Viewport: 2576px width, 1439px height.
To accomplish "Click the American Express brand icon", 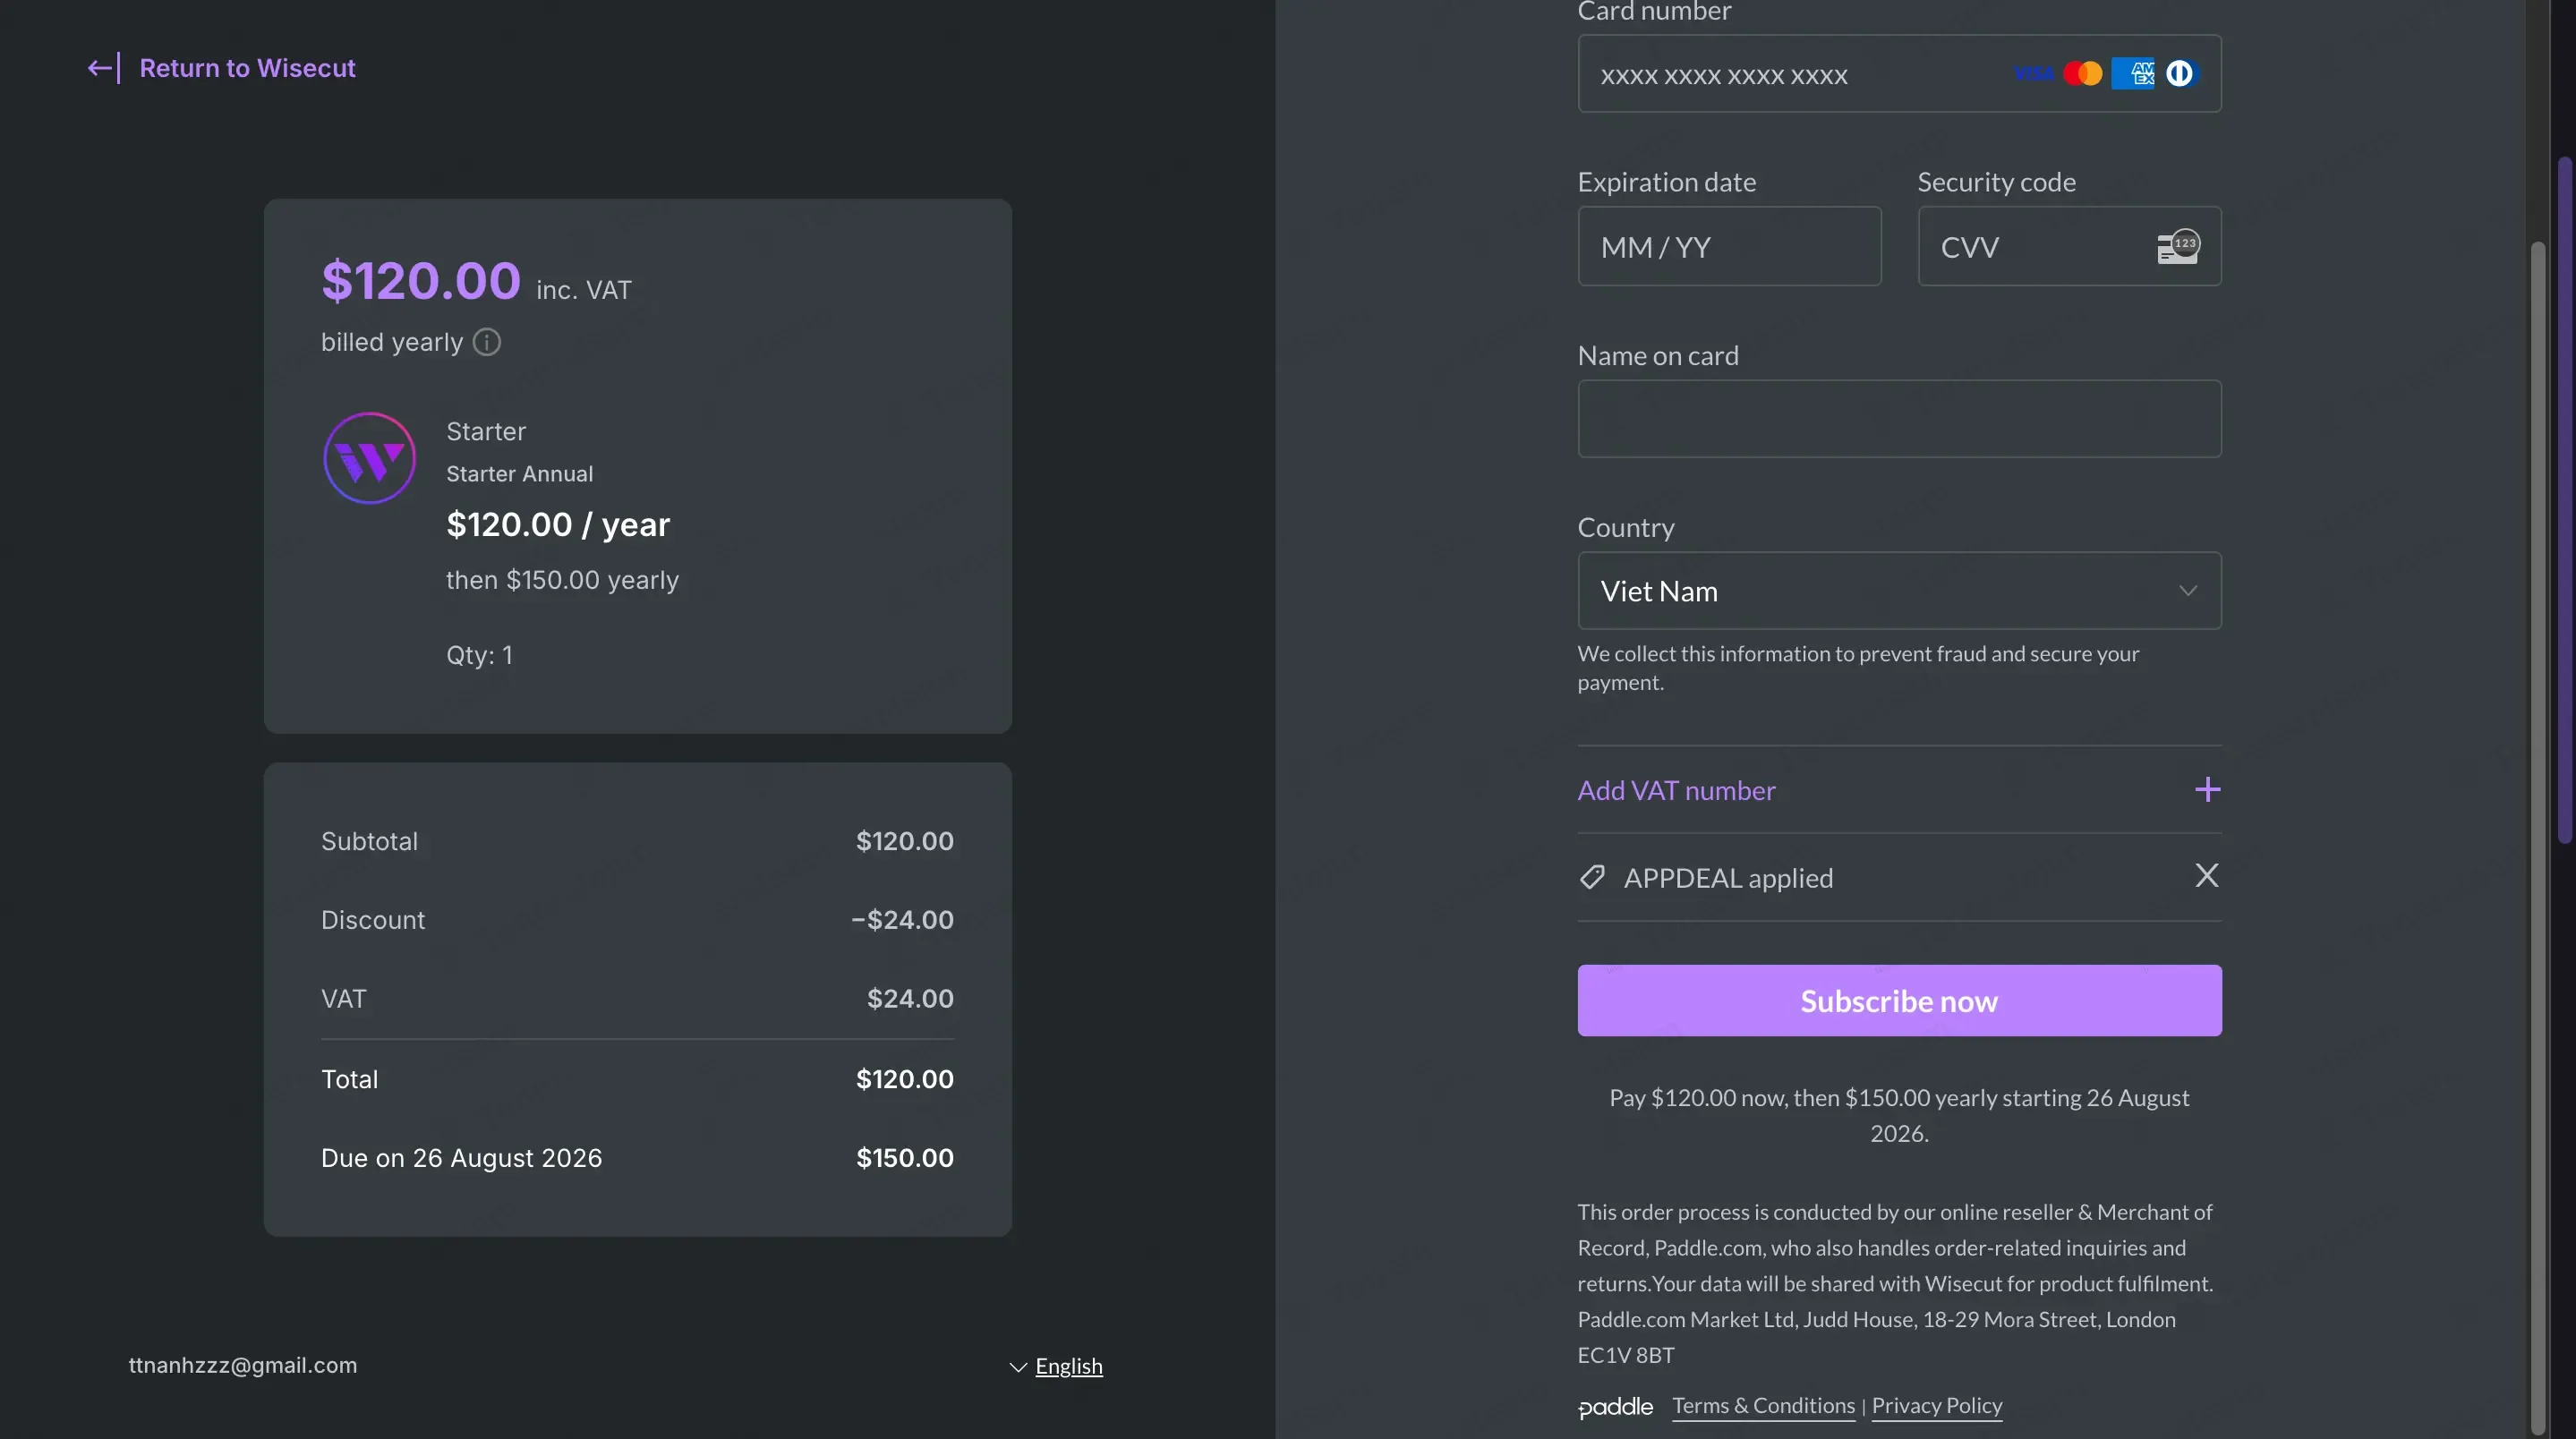I will pos(2132,74).
